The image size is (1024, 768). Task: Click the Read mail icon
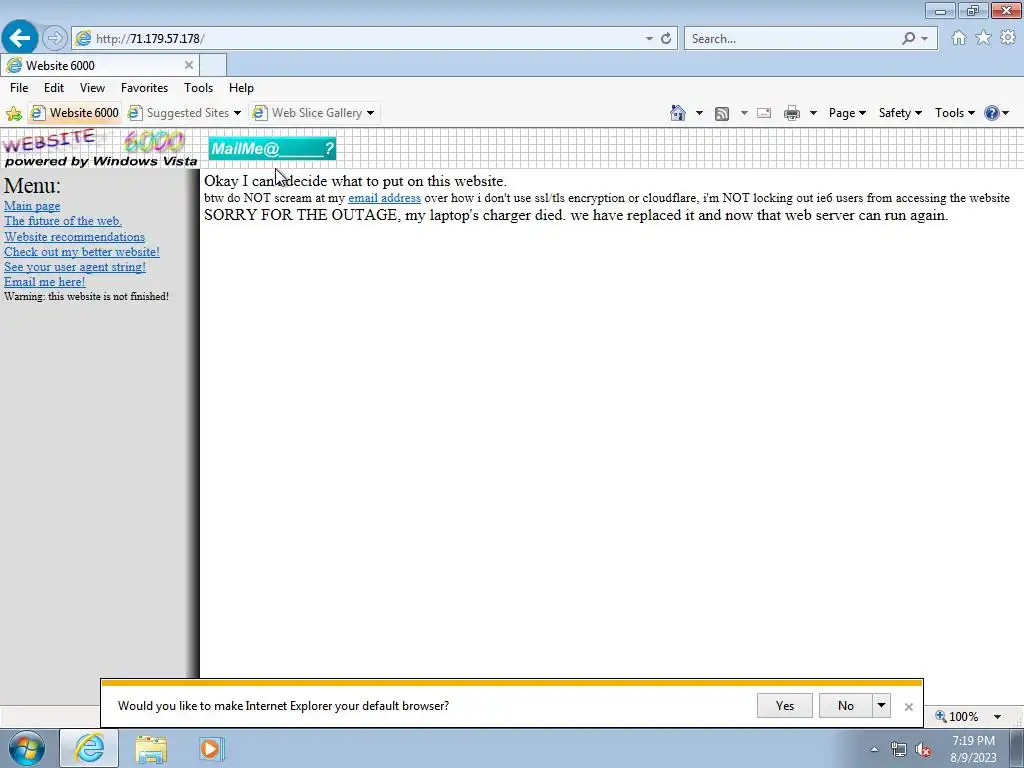[764, 113]
